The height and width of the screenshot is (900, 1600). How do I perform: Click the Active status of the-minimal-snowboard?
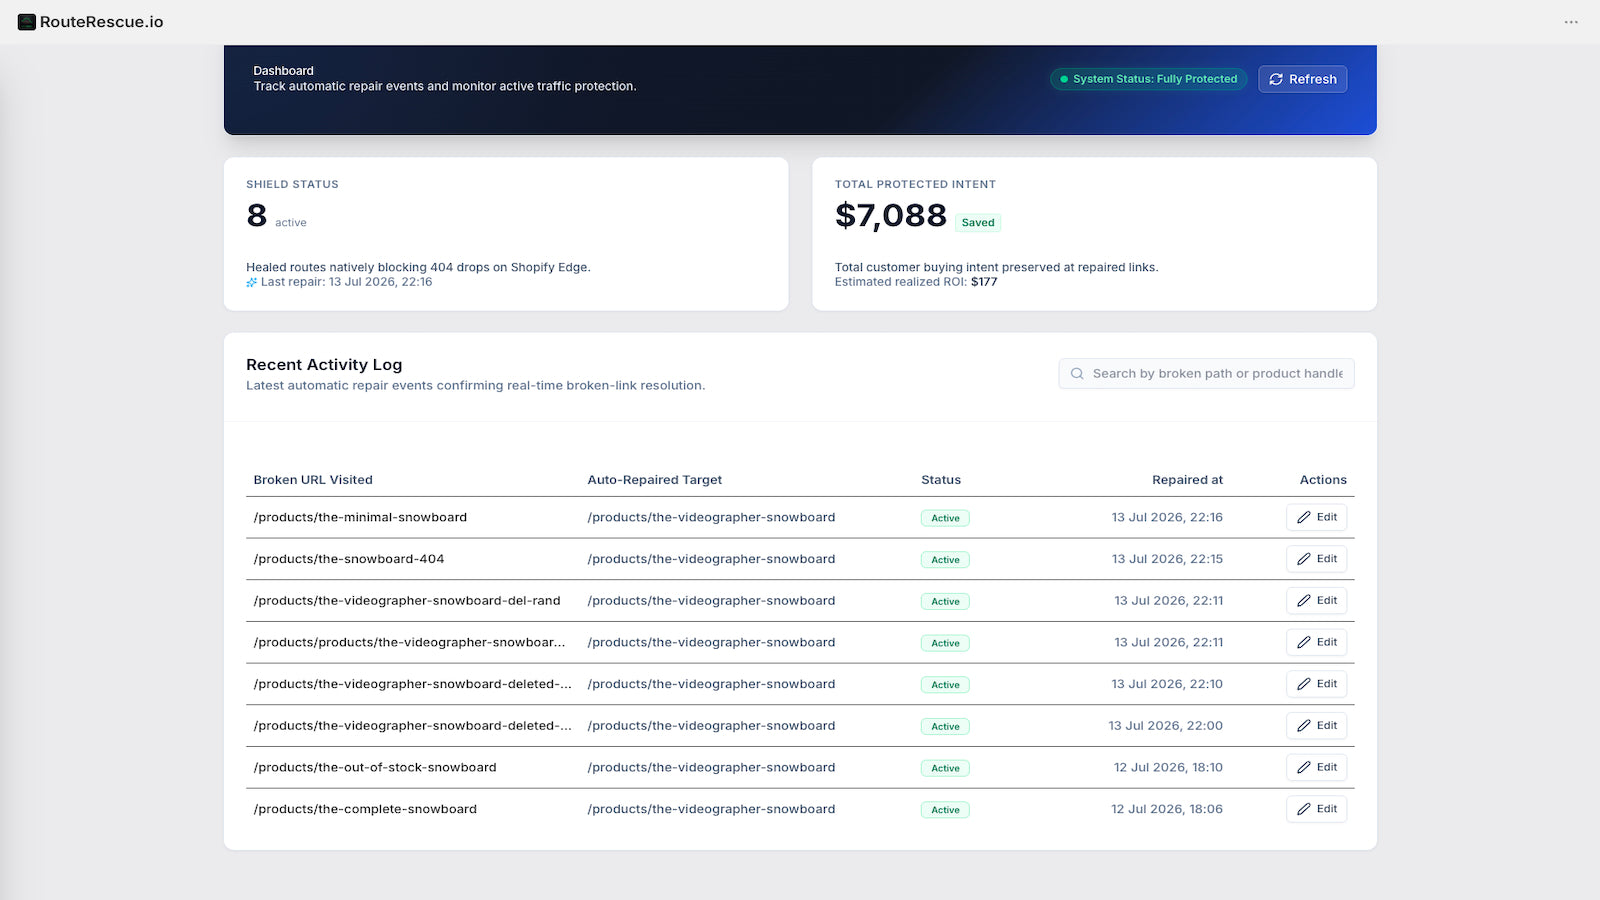click(945, 518)
